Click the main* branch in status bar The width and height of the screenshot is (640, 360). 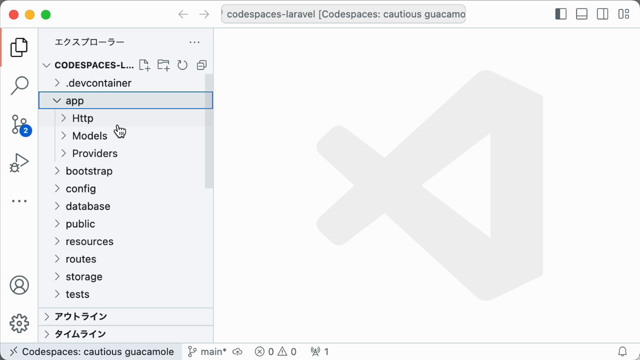point(207,351)
